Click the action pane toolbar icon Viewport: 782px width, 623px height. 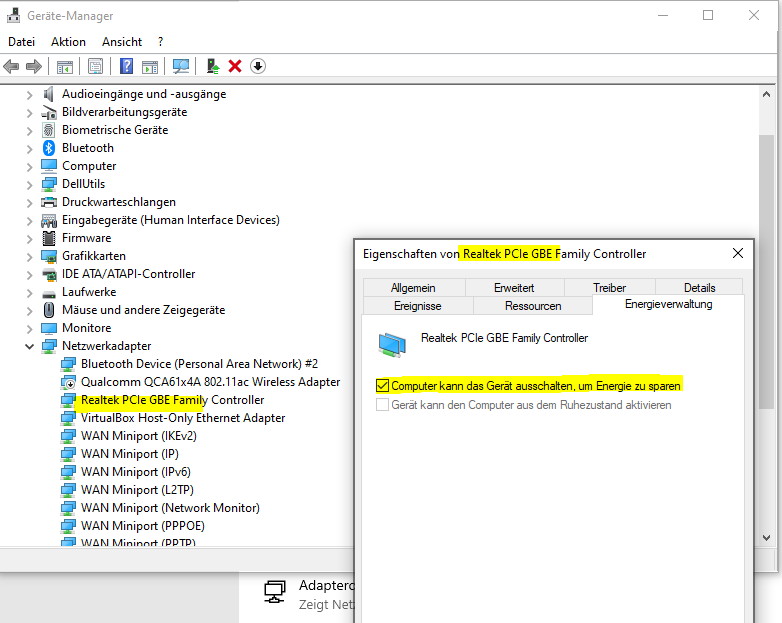[150, 66]
